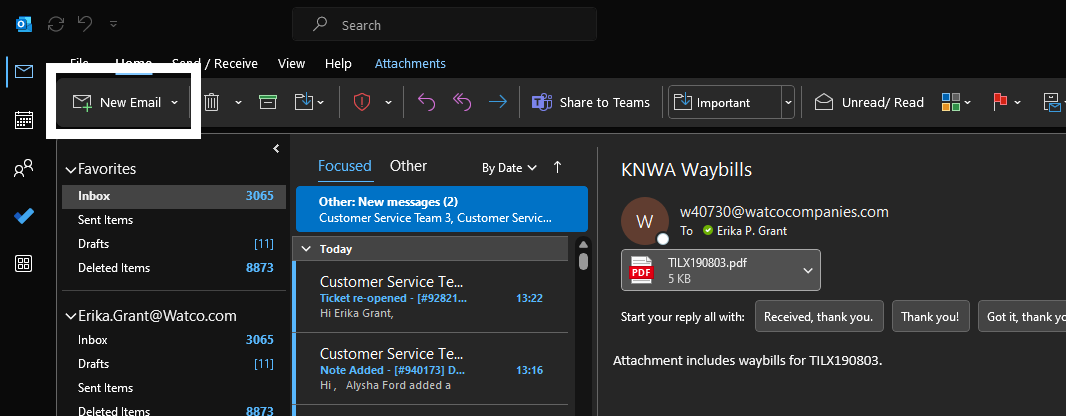Image resolution: width=1066 pixels, height=416 pixels.
Task: Open the People contacts view
Action: point(24,168)
